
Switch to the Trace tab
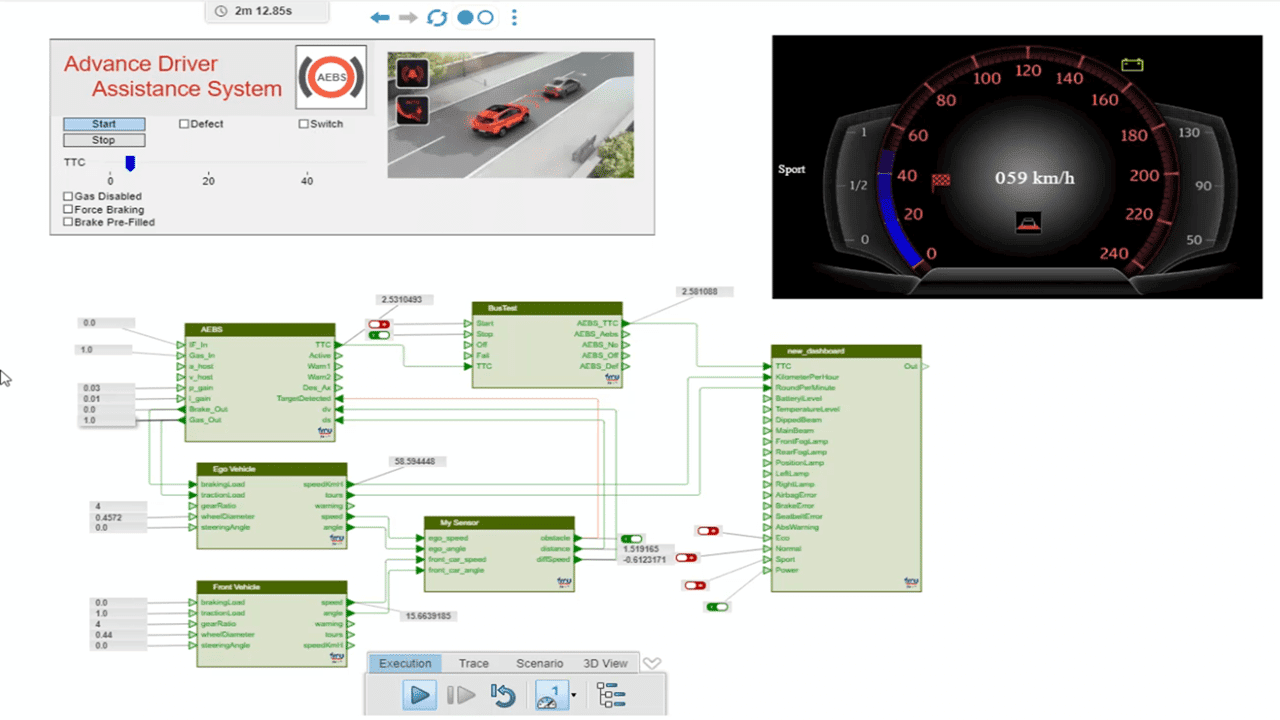point(473,663)
